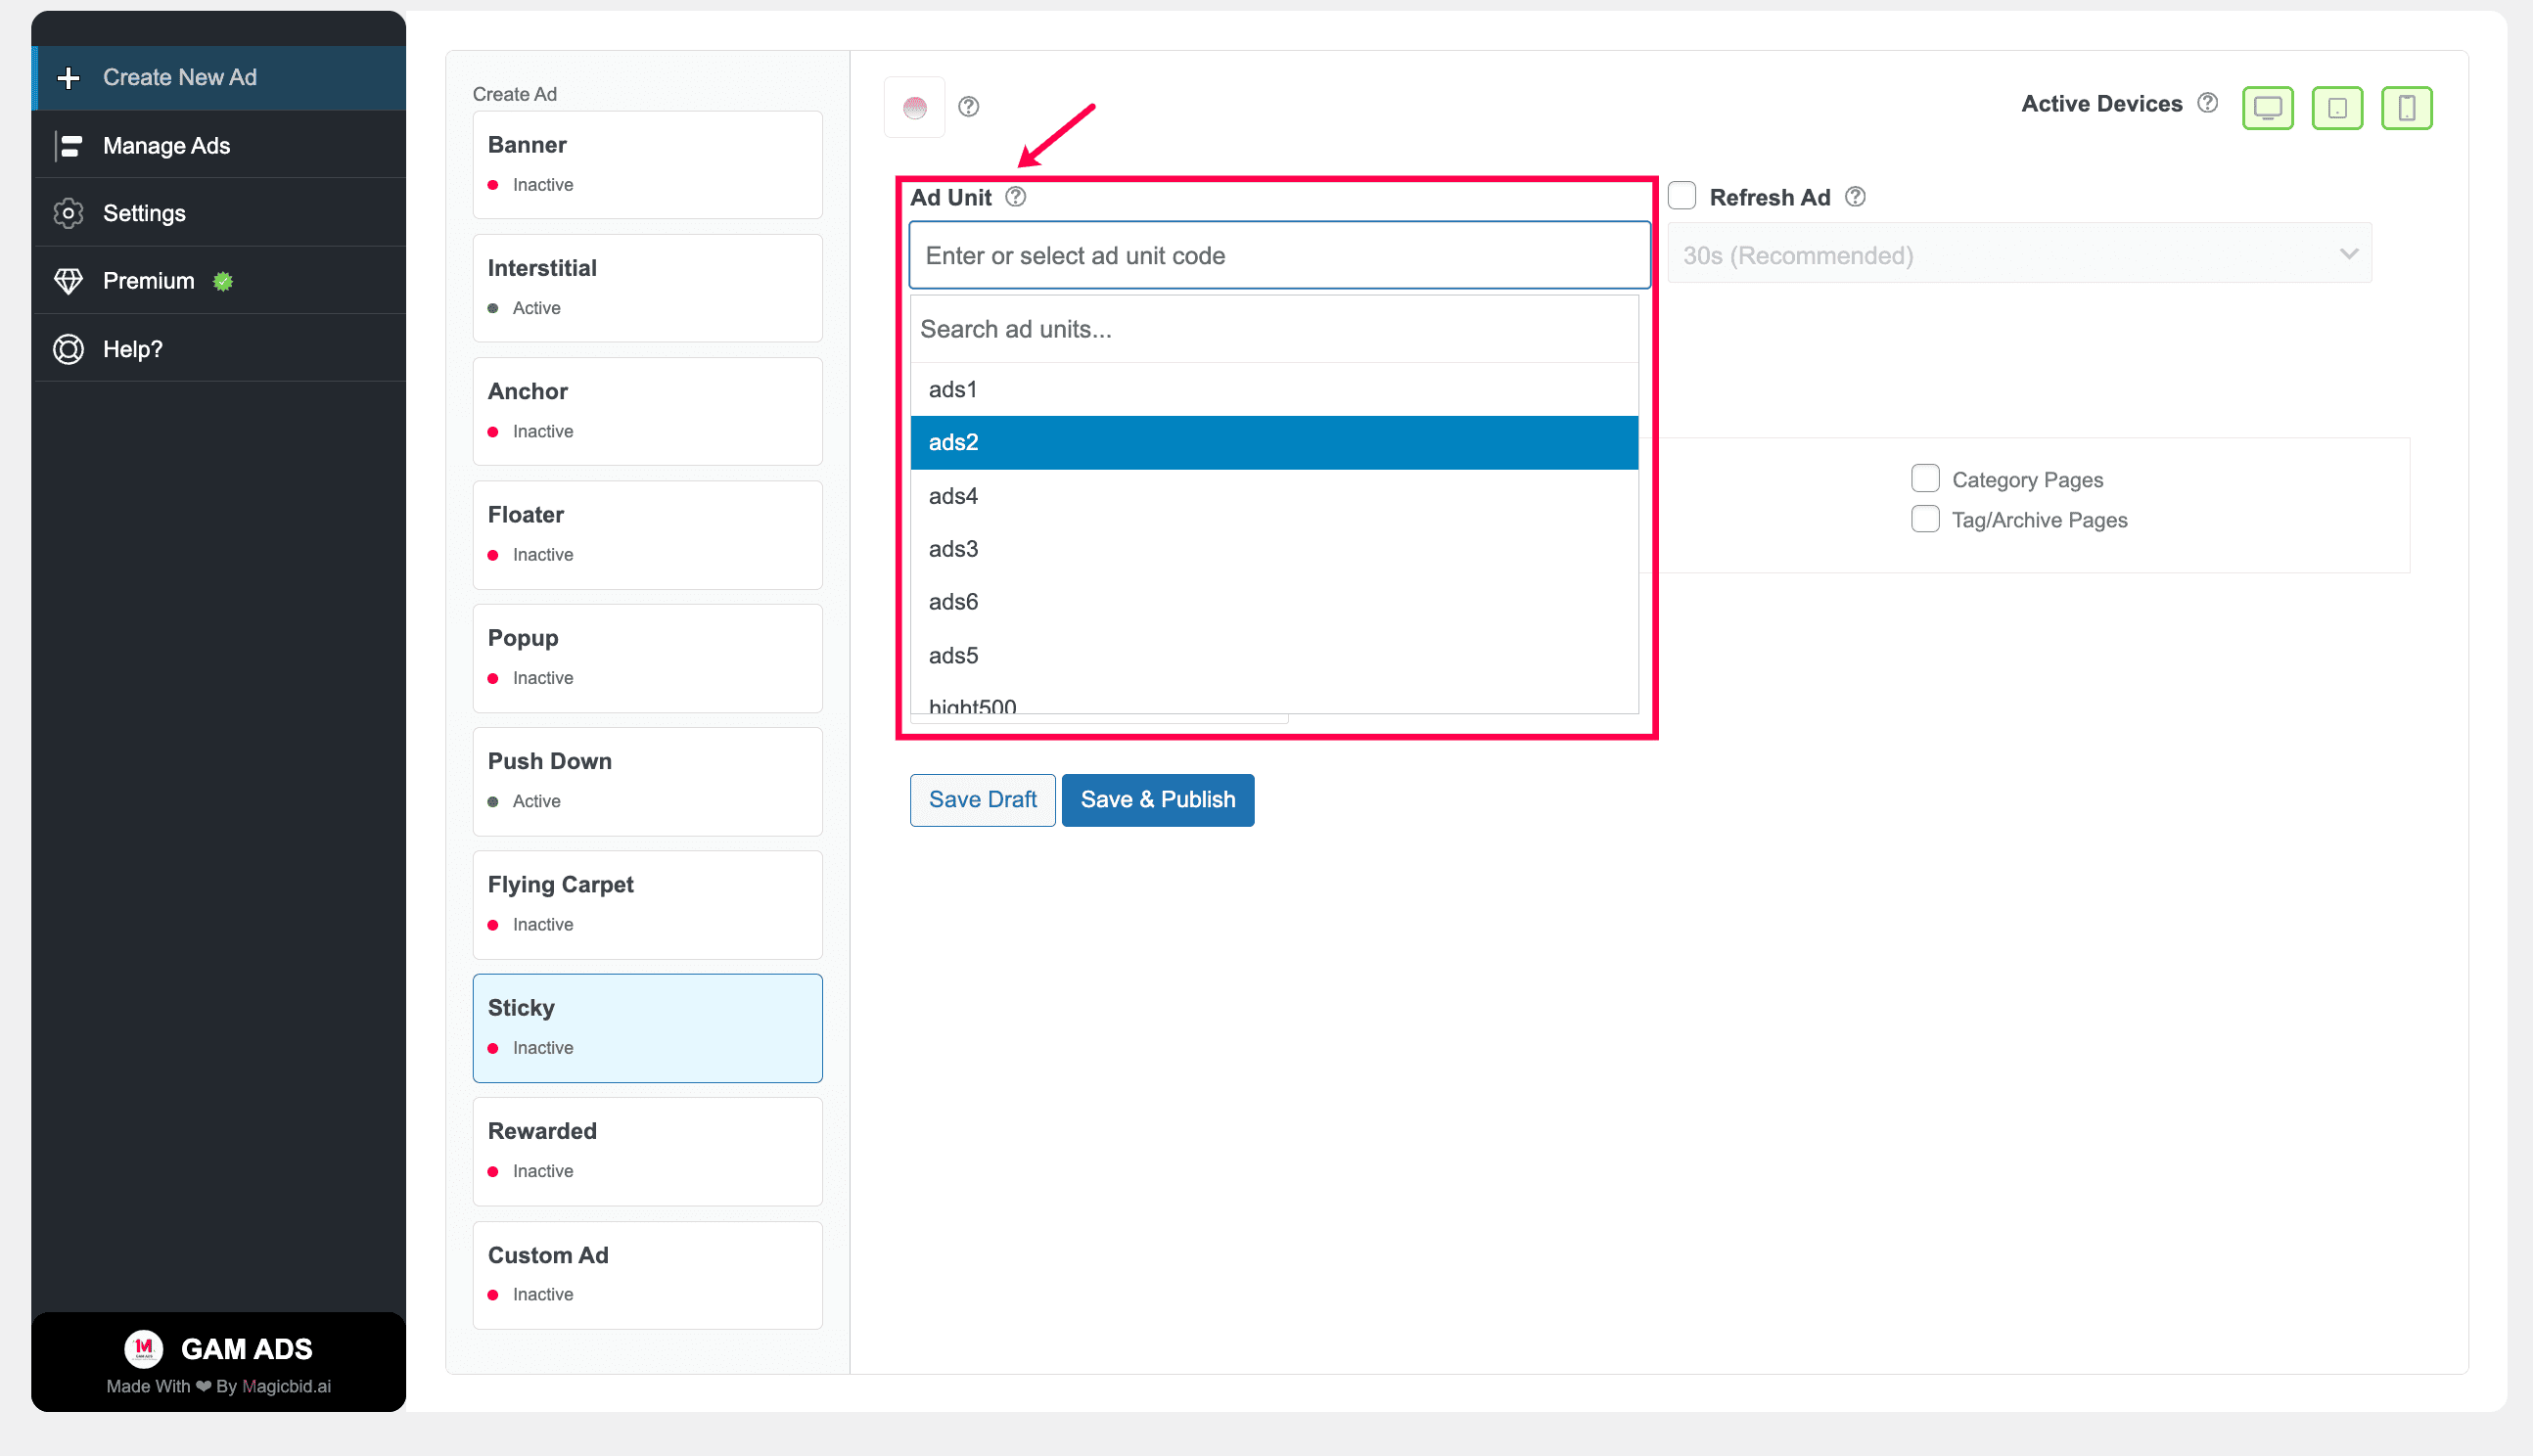Open the Create New Ad menu item
This screenshot has width=2533, height=1456.
(219, 78)
